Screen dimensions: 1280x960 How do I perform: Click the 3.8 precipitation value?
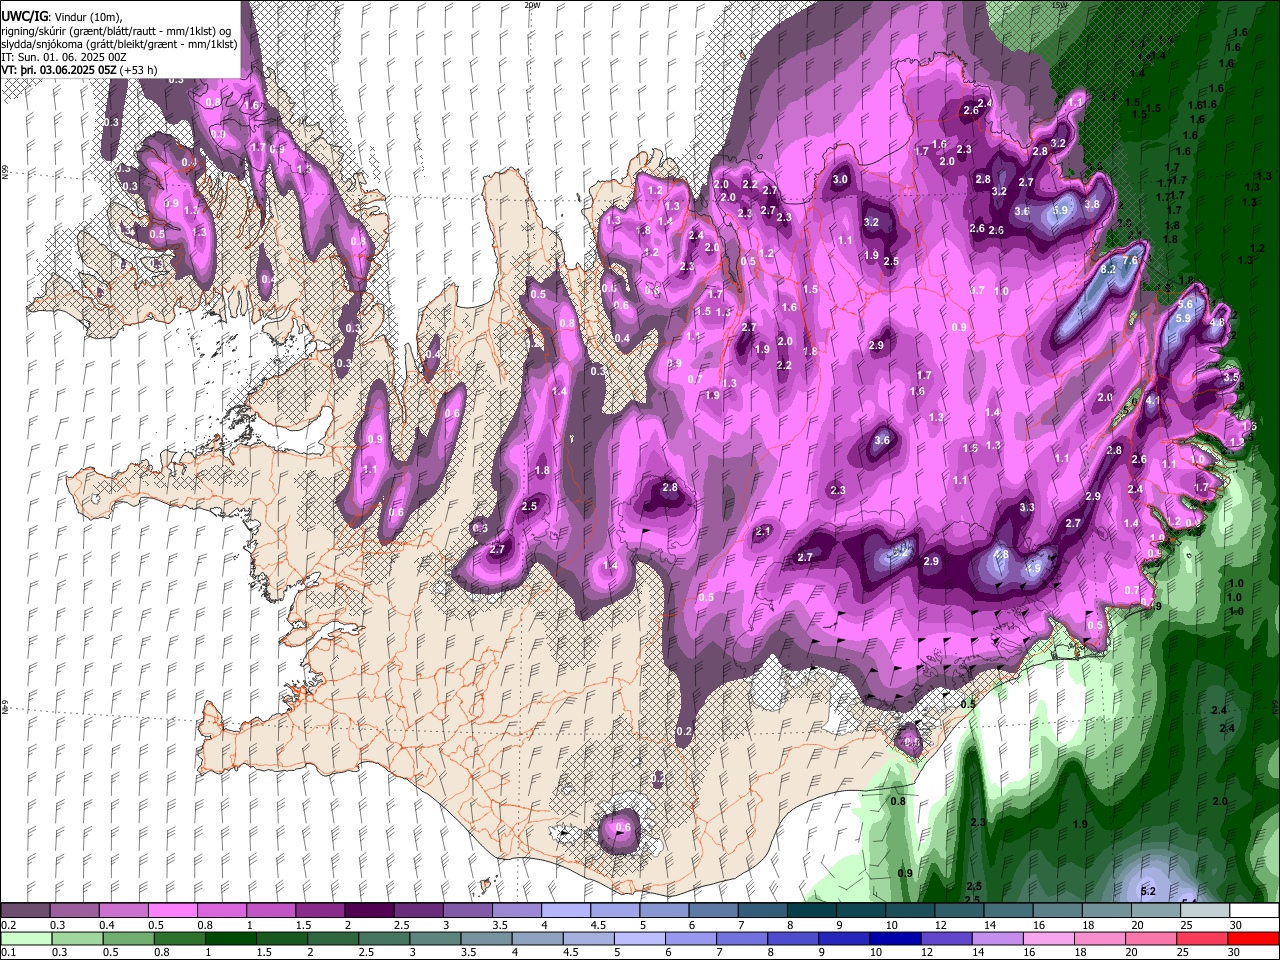click(1092, 205)
